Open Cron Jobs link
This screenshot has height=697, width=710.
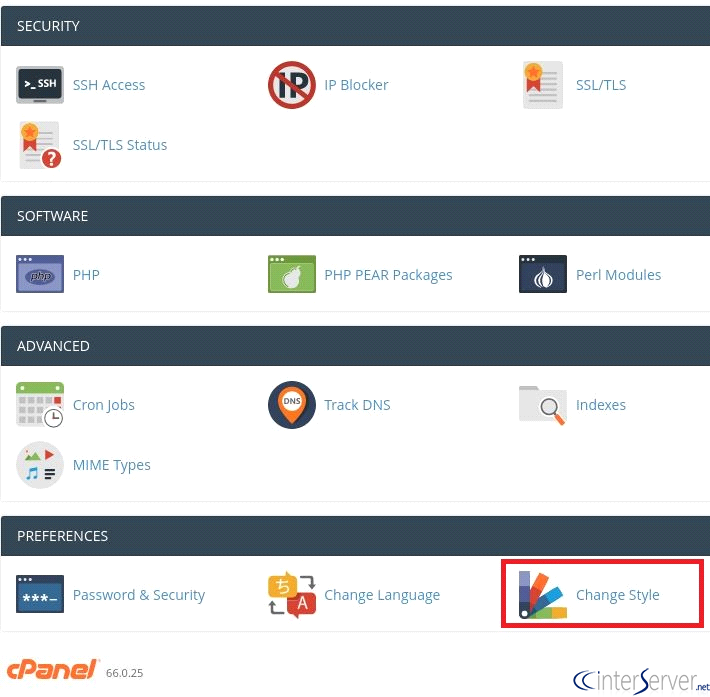tap(104, 405)
